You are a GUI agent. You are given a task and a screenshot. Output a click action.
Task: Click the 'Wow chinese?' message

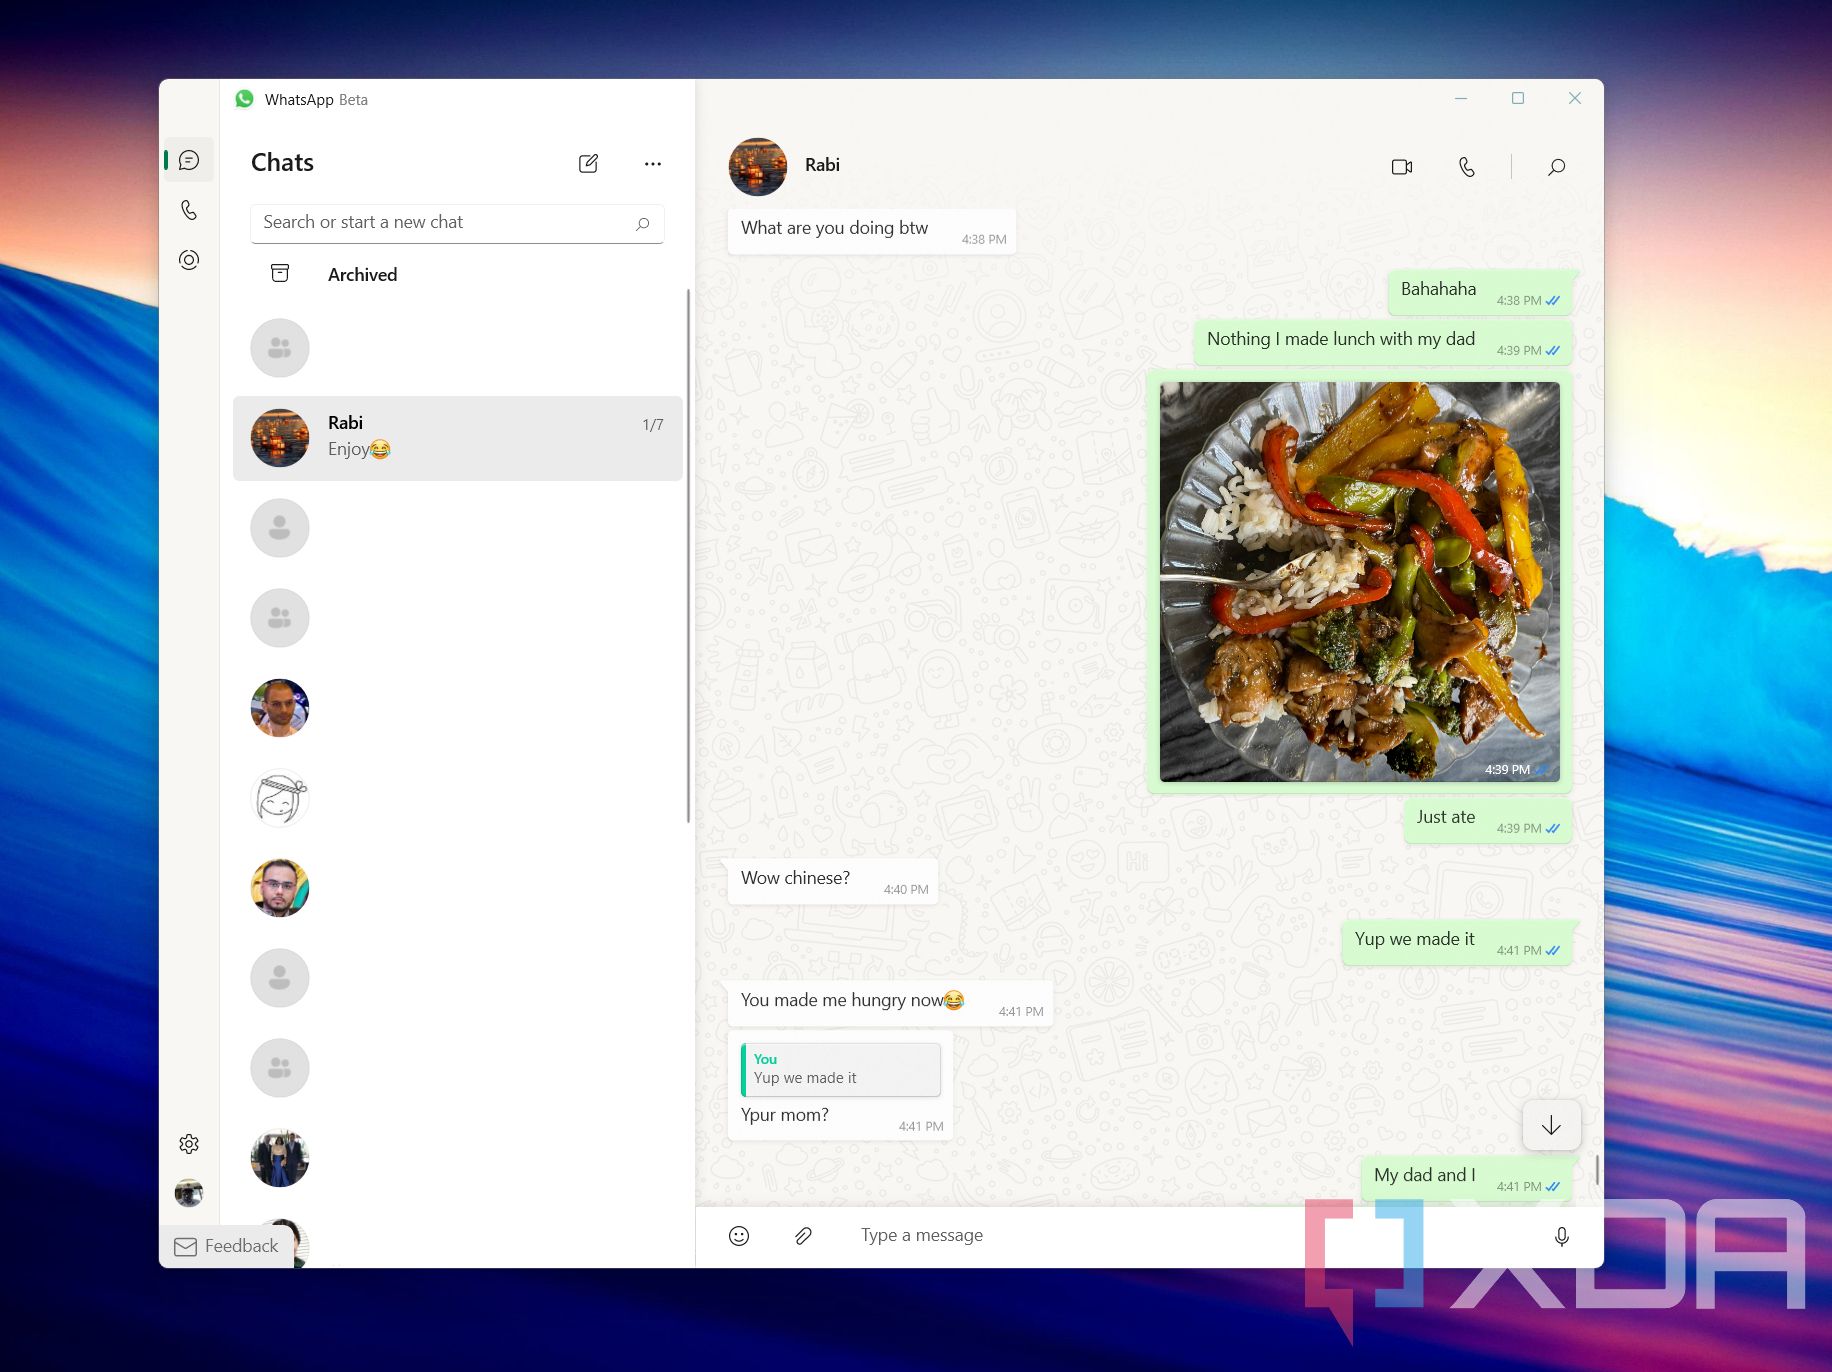[832, 881]
